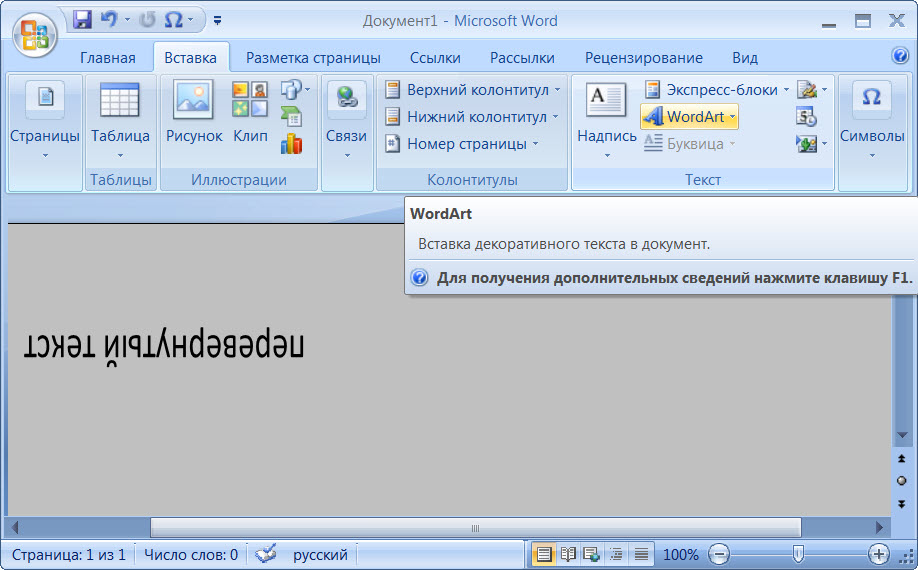This screenshot has width=918, height=570.
Task: Open the Office button menu
Action: 35,35
